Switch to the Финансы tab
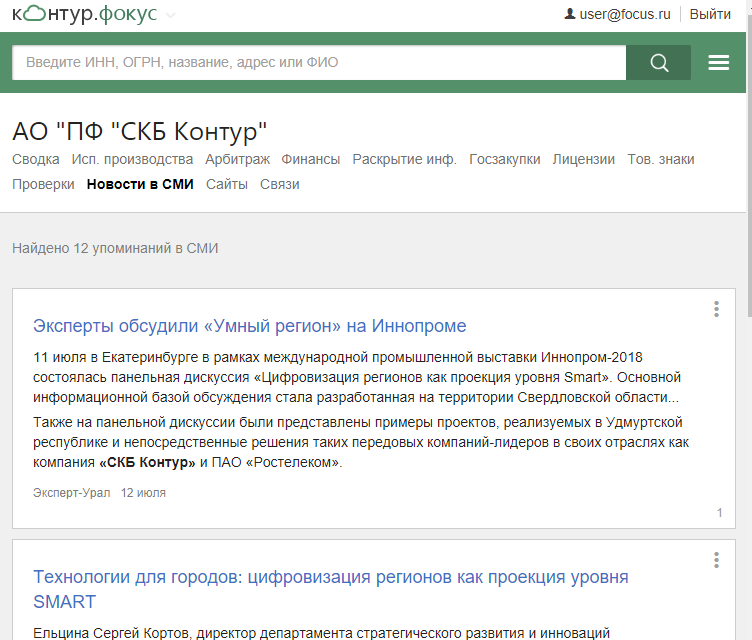Viewport: 752px width, 640px height. point(311,159)
